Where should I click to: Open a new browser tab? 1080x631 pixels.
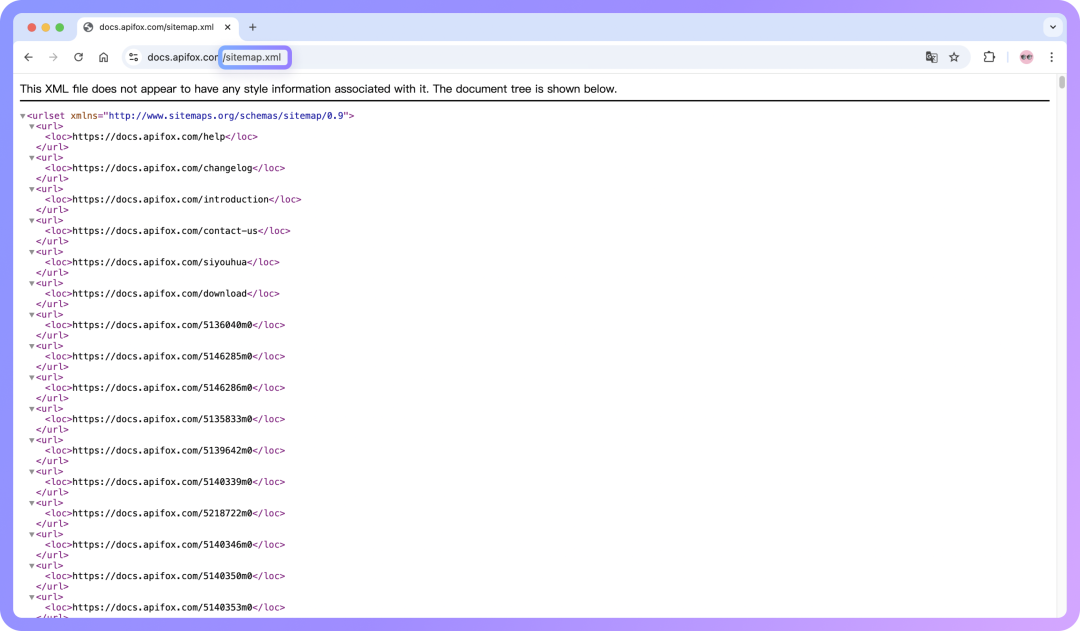coord(253,27)
